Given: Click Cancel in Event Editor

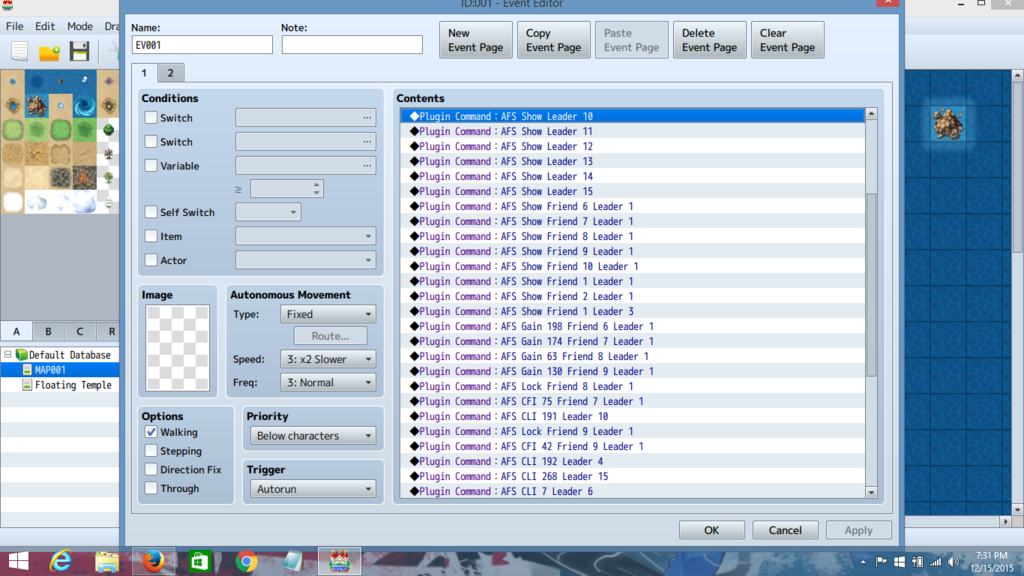Looking at the screenshot, I should coord(785,530).
